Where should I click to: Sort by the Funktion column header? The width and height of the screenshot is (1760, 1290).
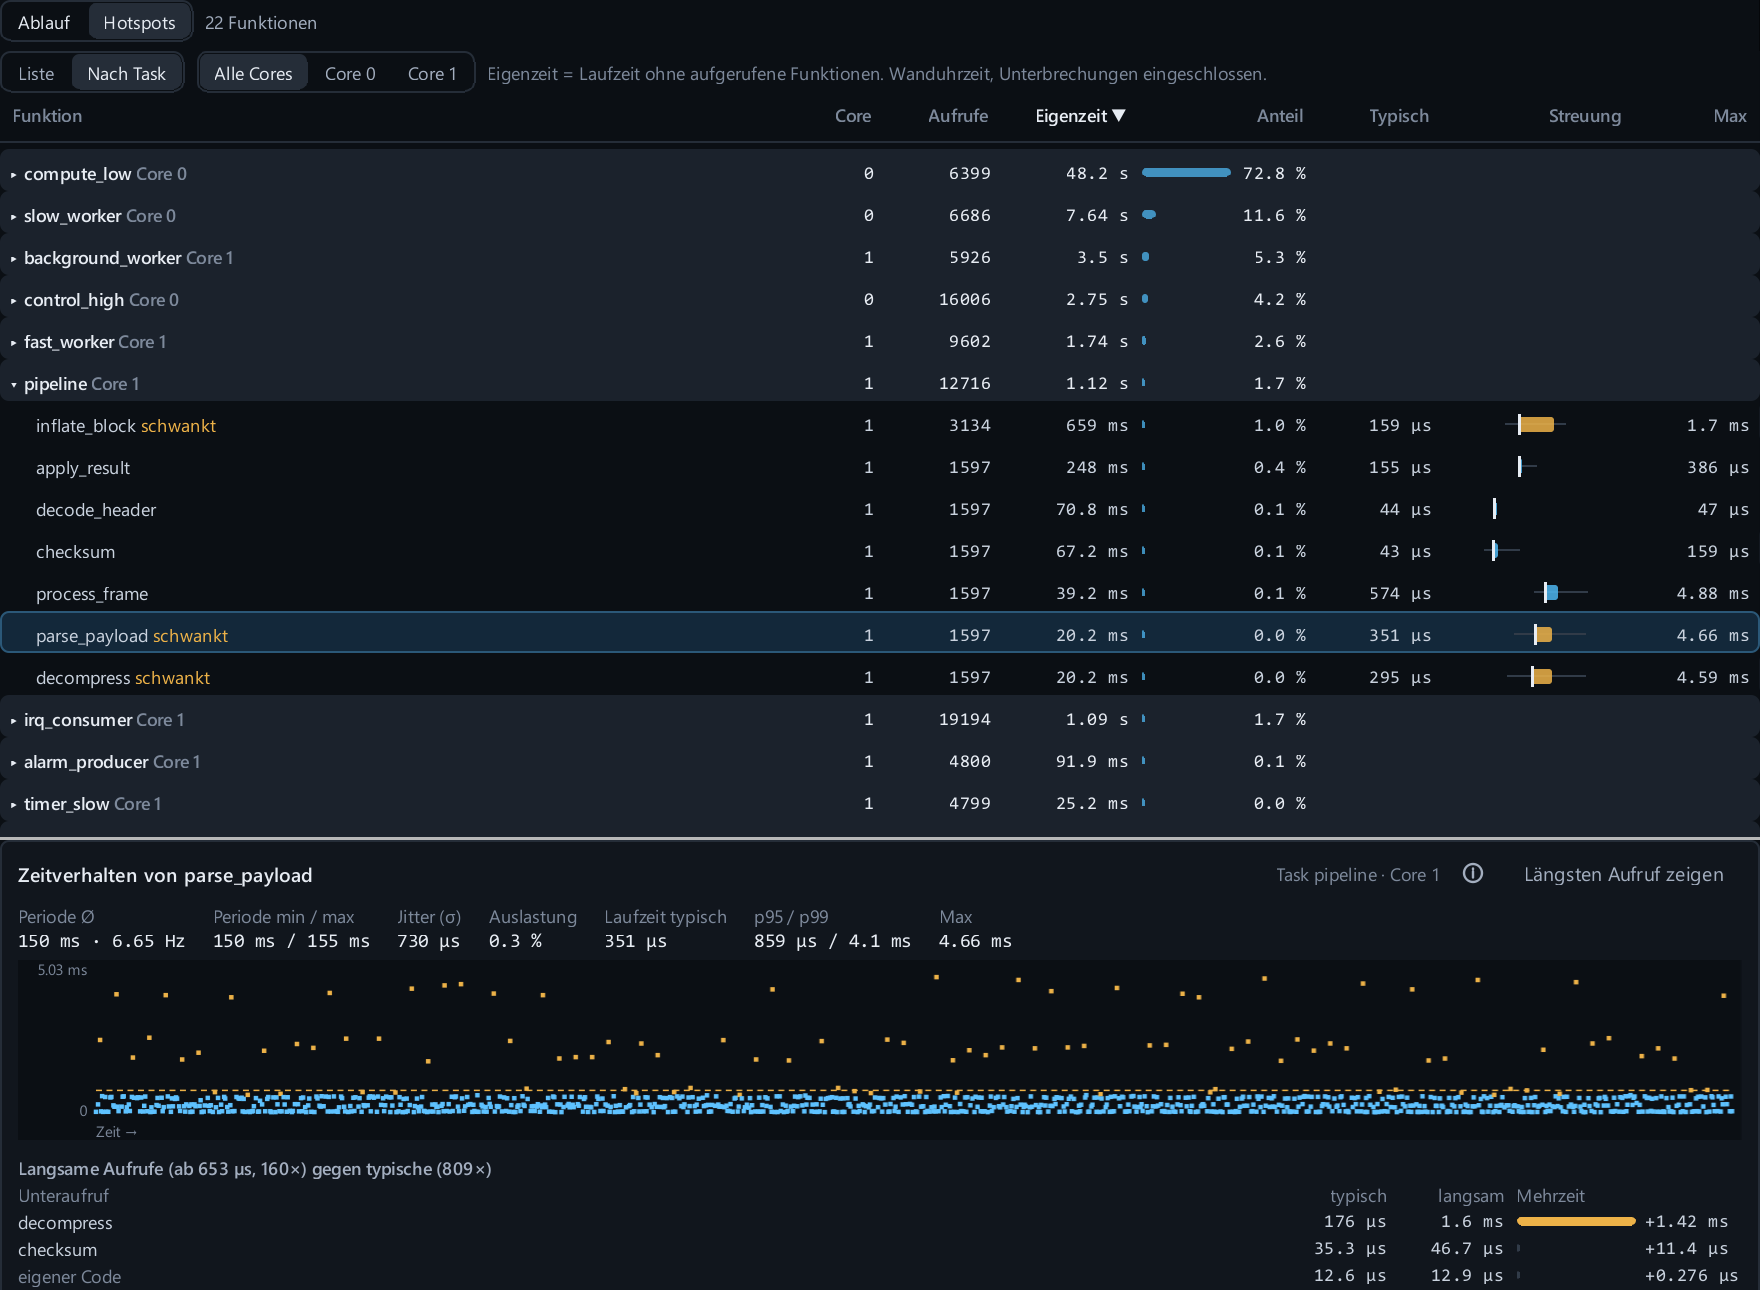point(47,116)
